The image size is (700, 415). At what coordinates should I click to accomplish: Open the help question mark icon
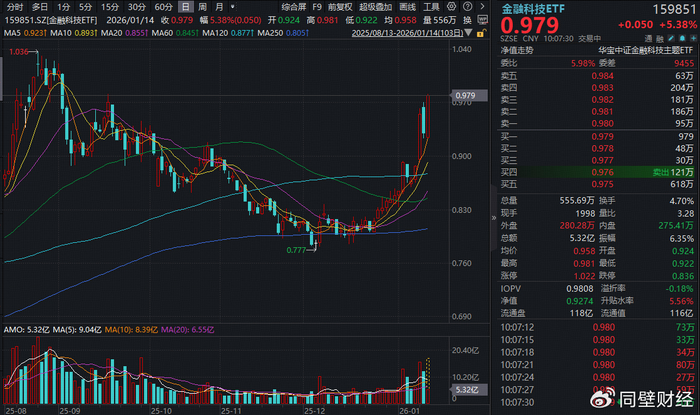[467, 7]
